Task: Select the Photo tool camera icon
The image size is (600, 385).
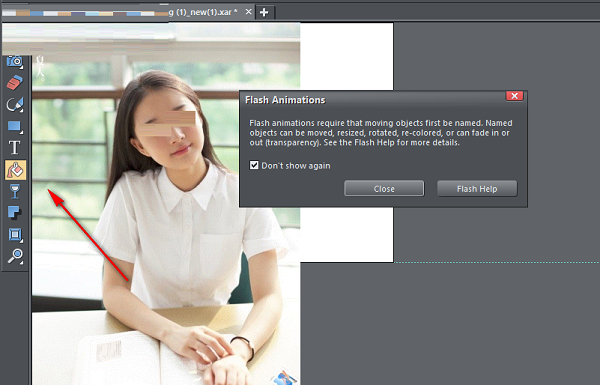Action: tap(15, 61)
